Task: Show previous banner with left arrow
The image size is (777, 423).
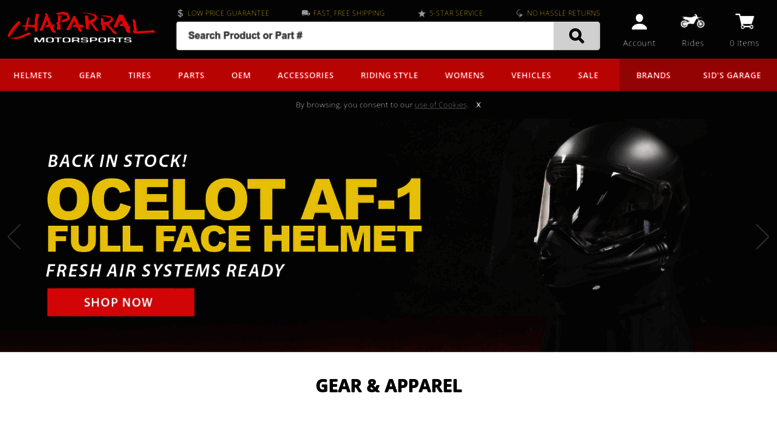Action: [14, 236]
